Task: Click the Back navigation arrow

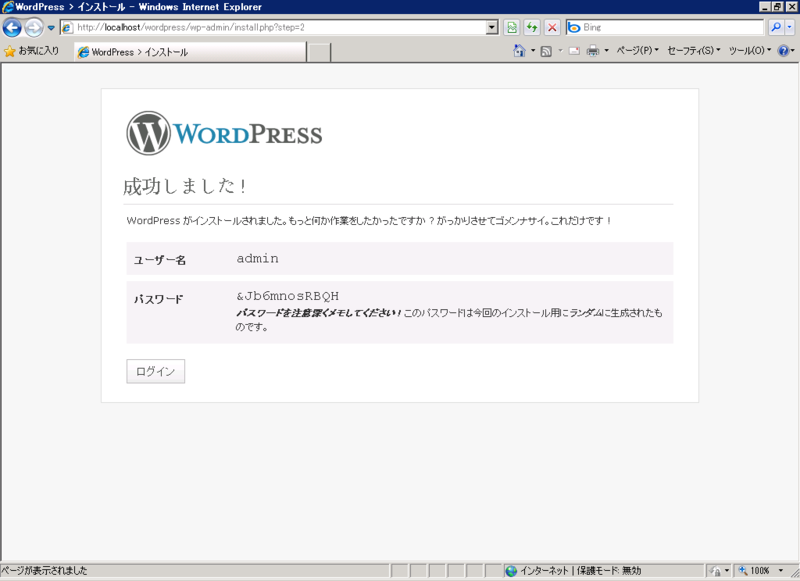Action: [x=12, y=27]
